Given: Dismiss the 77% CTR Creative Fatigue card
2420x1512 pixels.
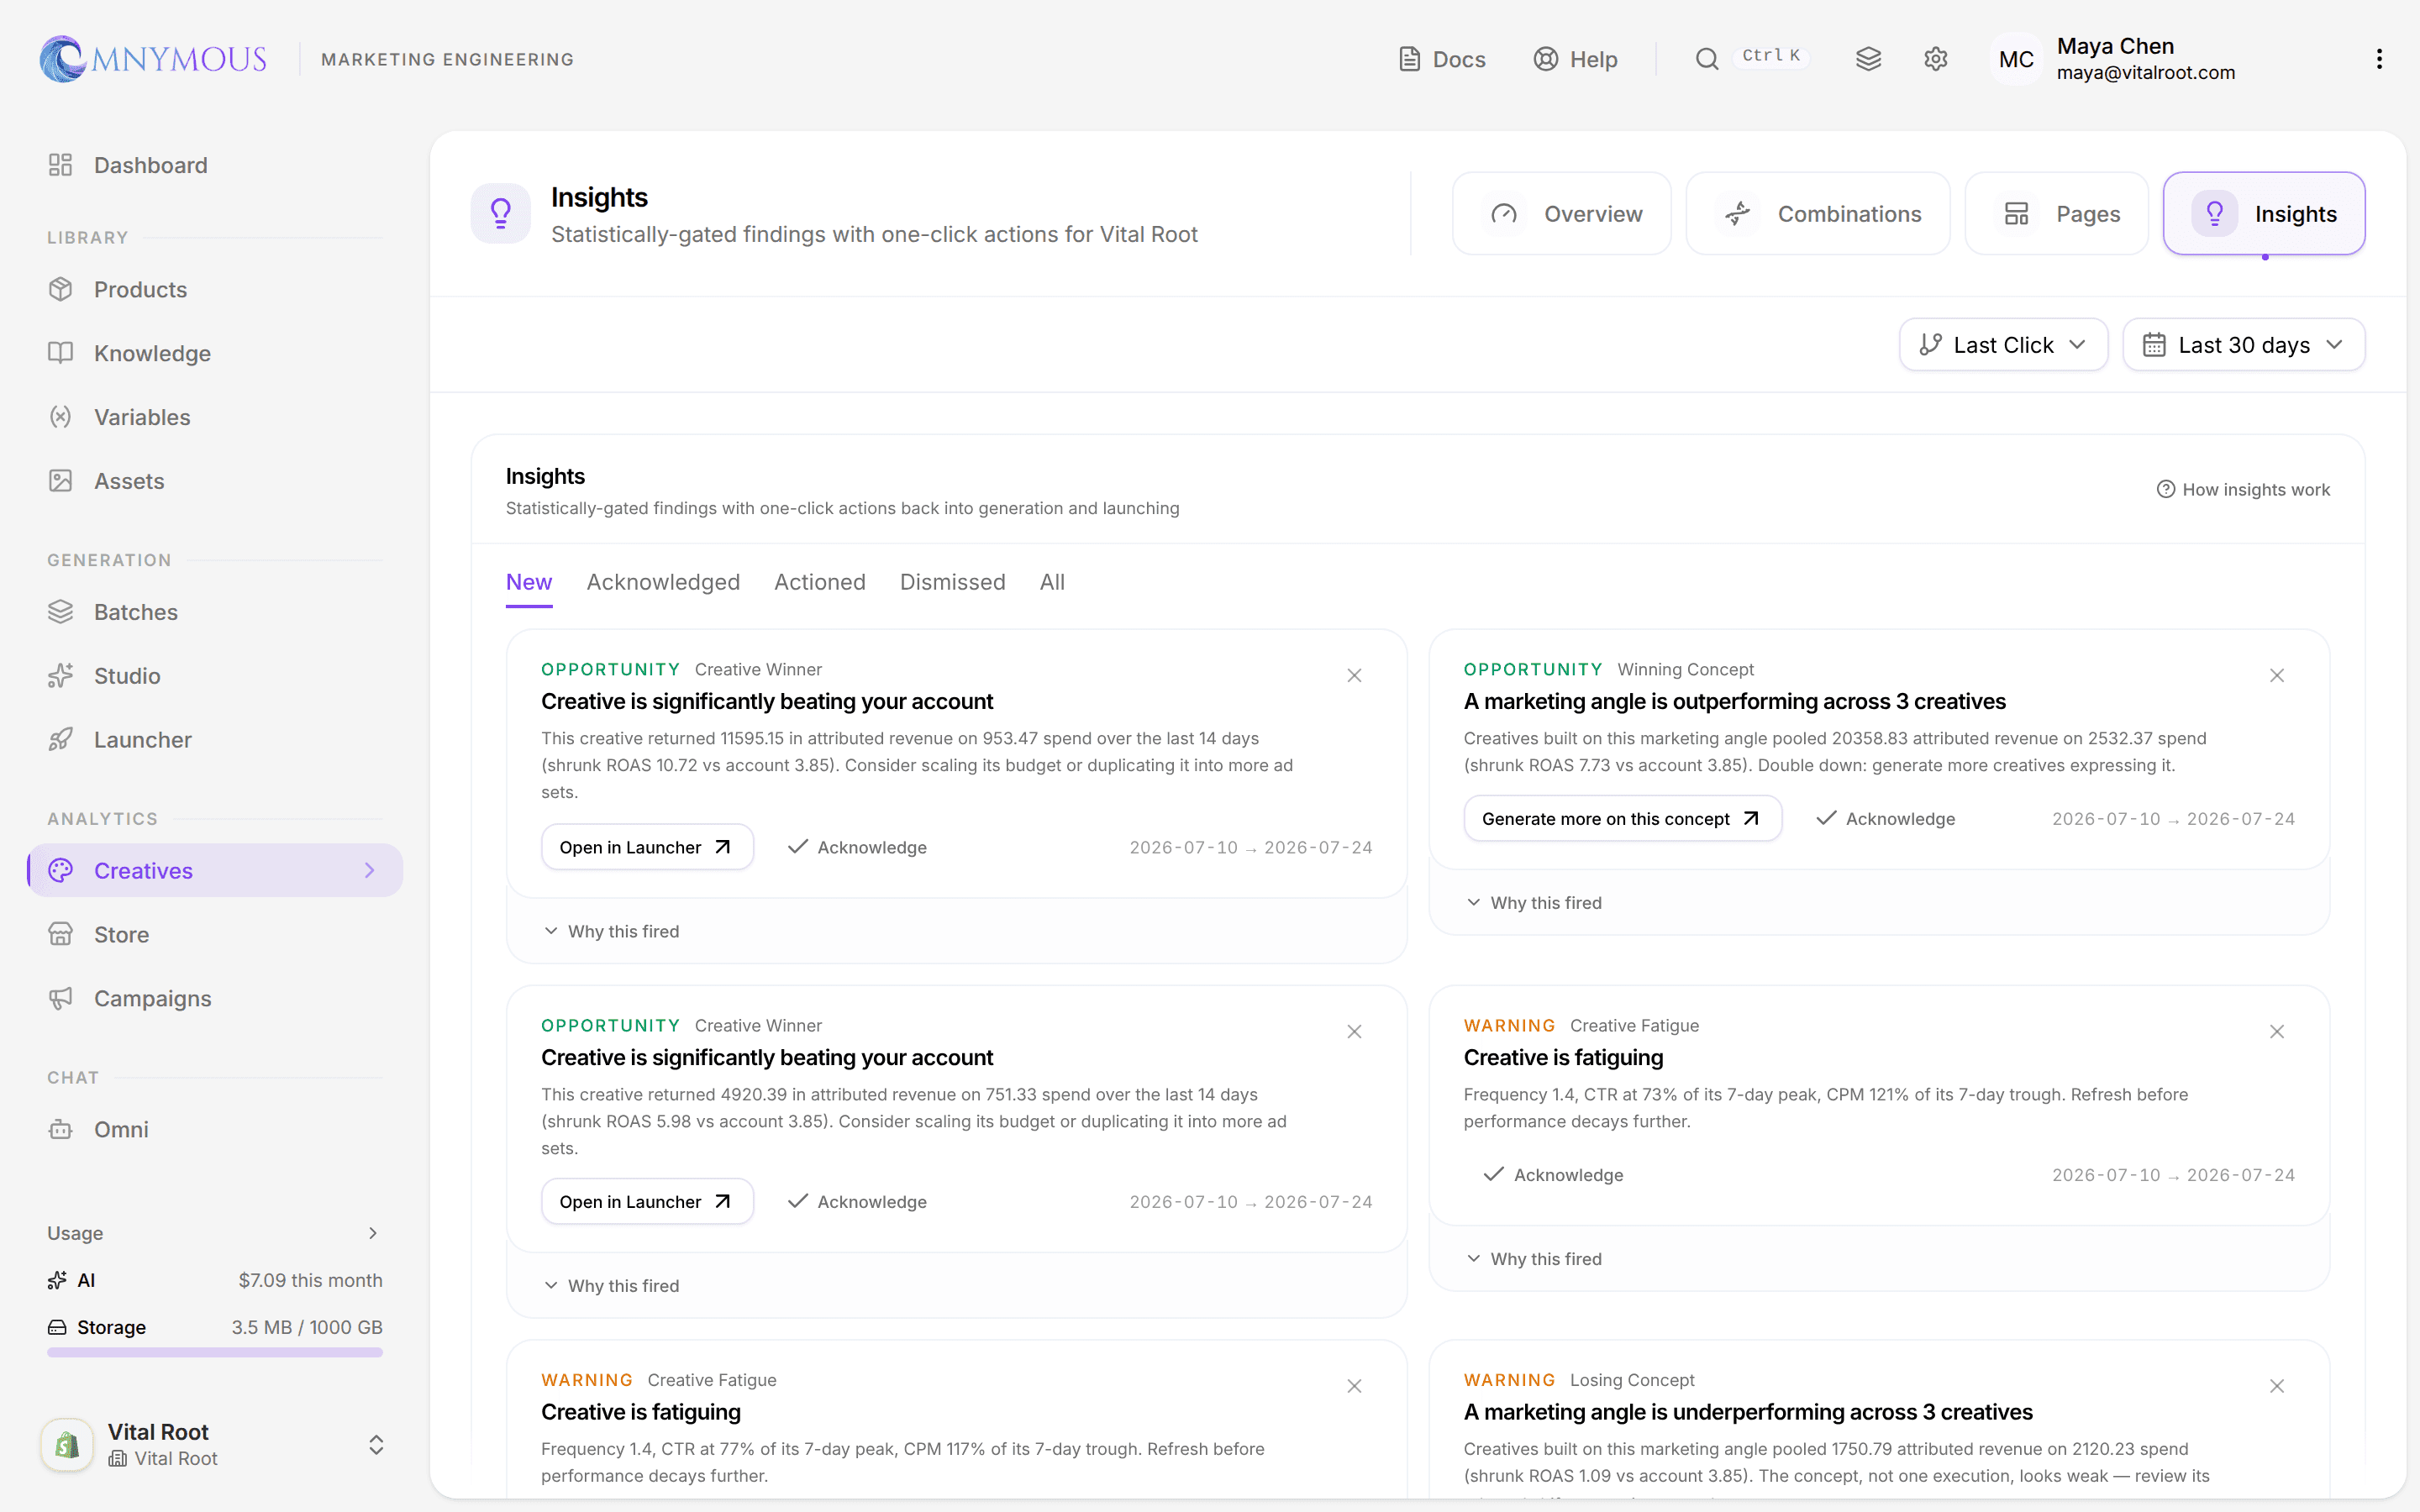Looking at the screenshot, I should pos(1354,1386).
